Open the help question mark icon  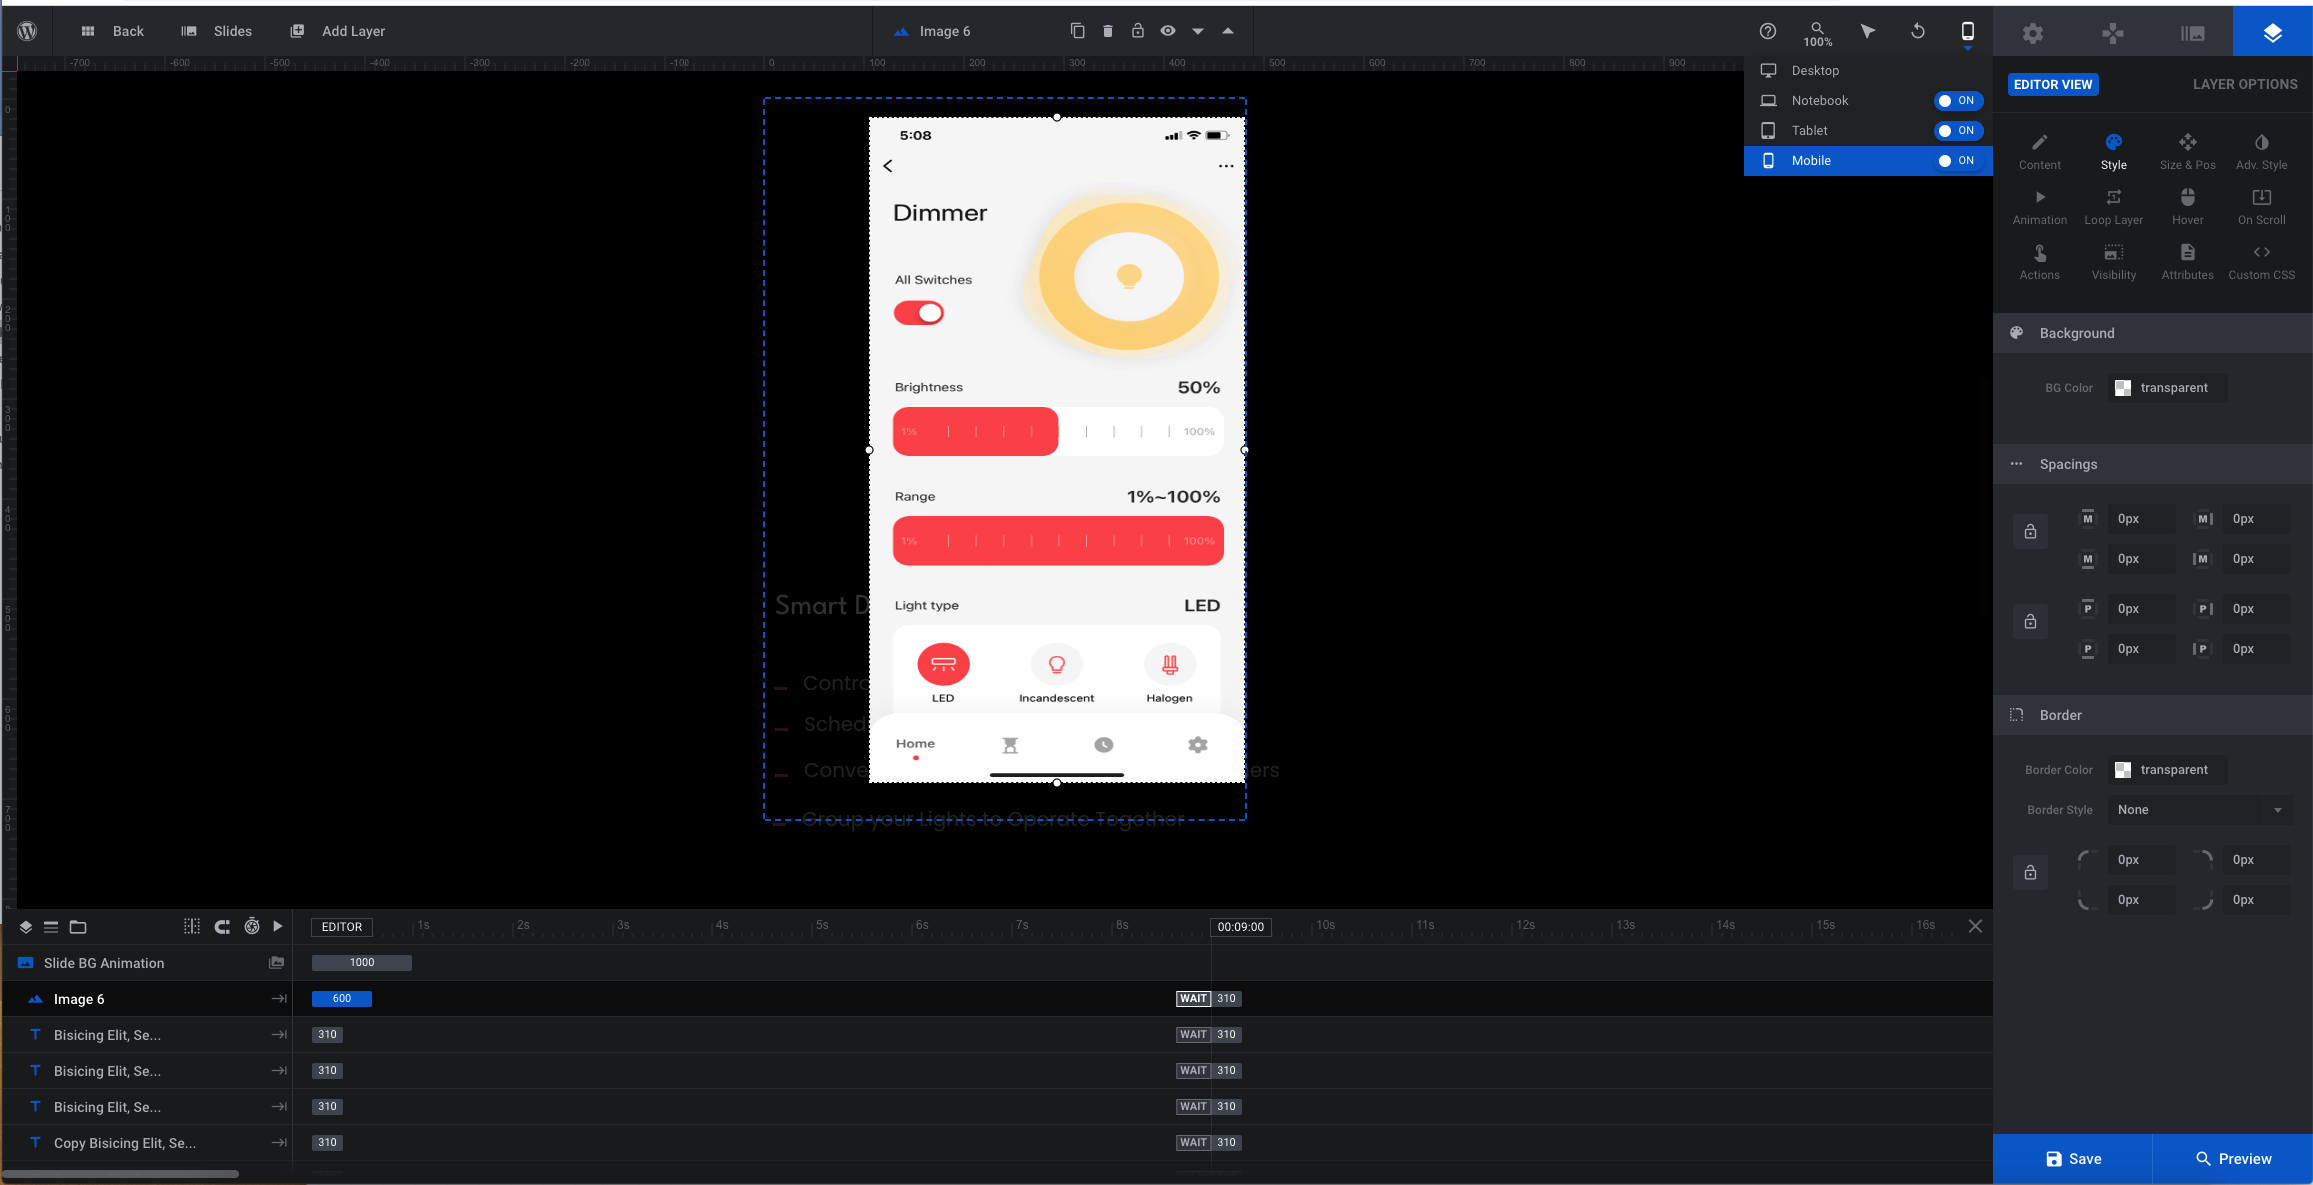[x=1767, y=31]
